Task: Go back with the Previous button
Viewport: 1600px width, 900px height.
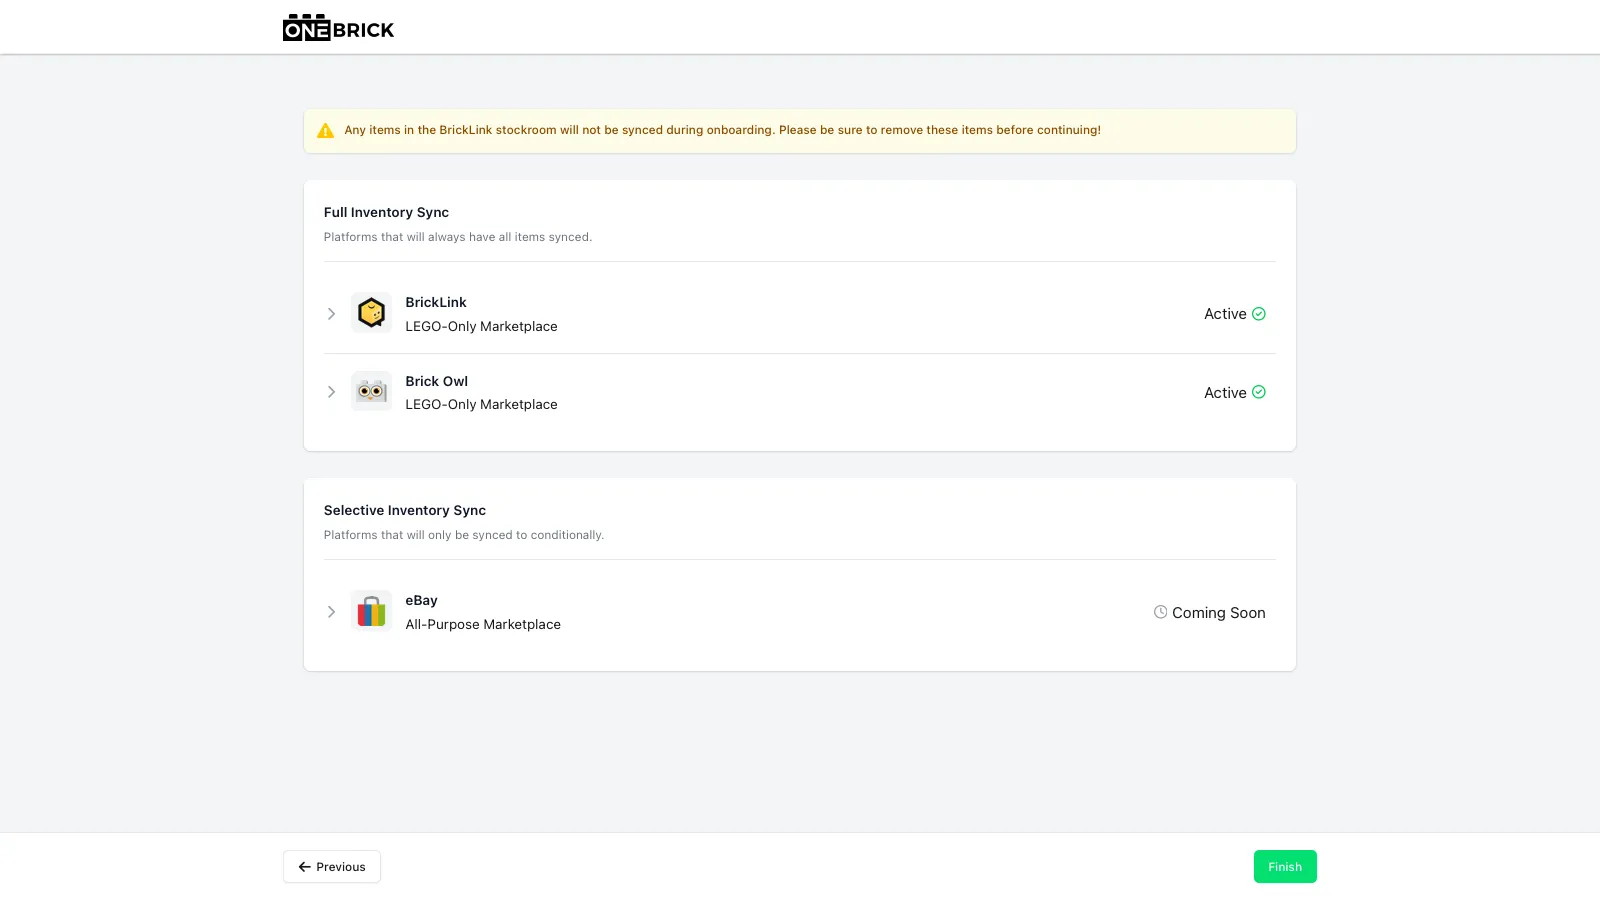Action: [332, 867]
